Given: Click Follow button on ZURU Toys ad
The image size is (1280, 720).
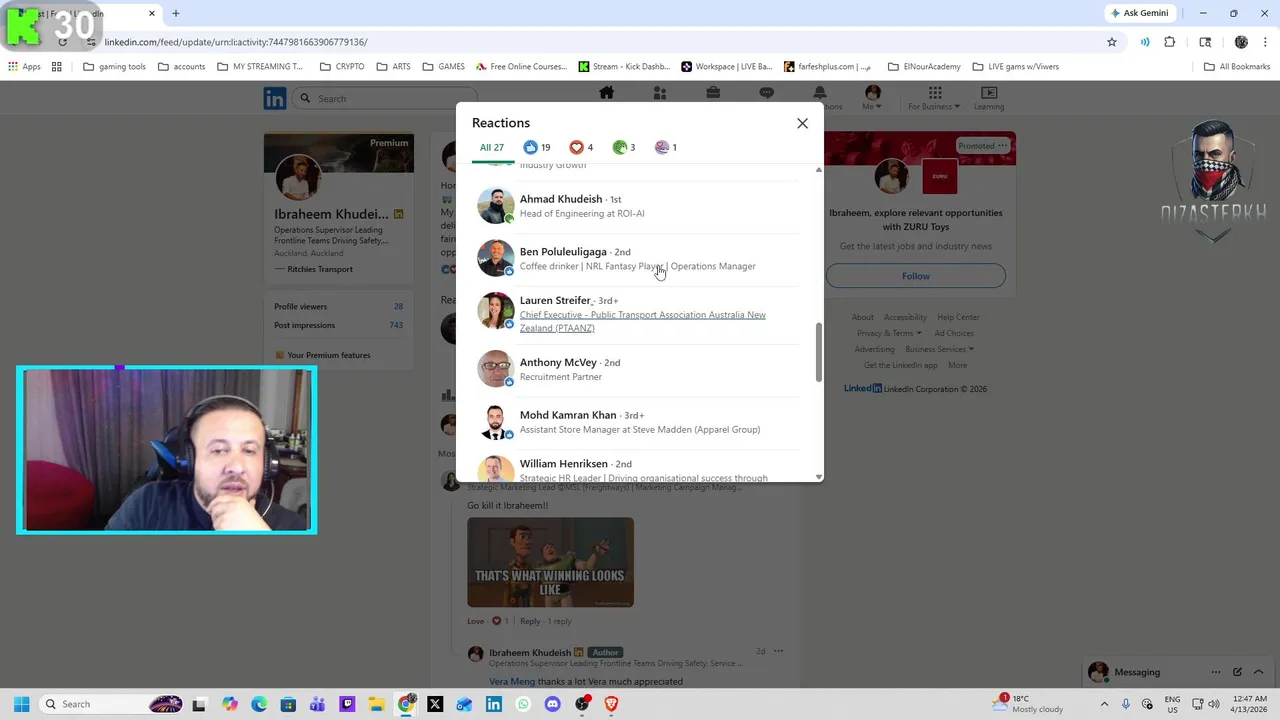Looking at the screenshot, I should coord(915,276).
